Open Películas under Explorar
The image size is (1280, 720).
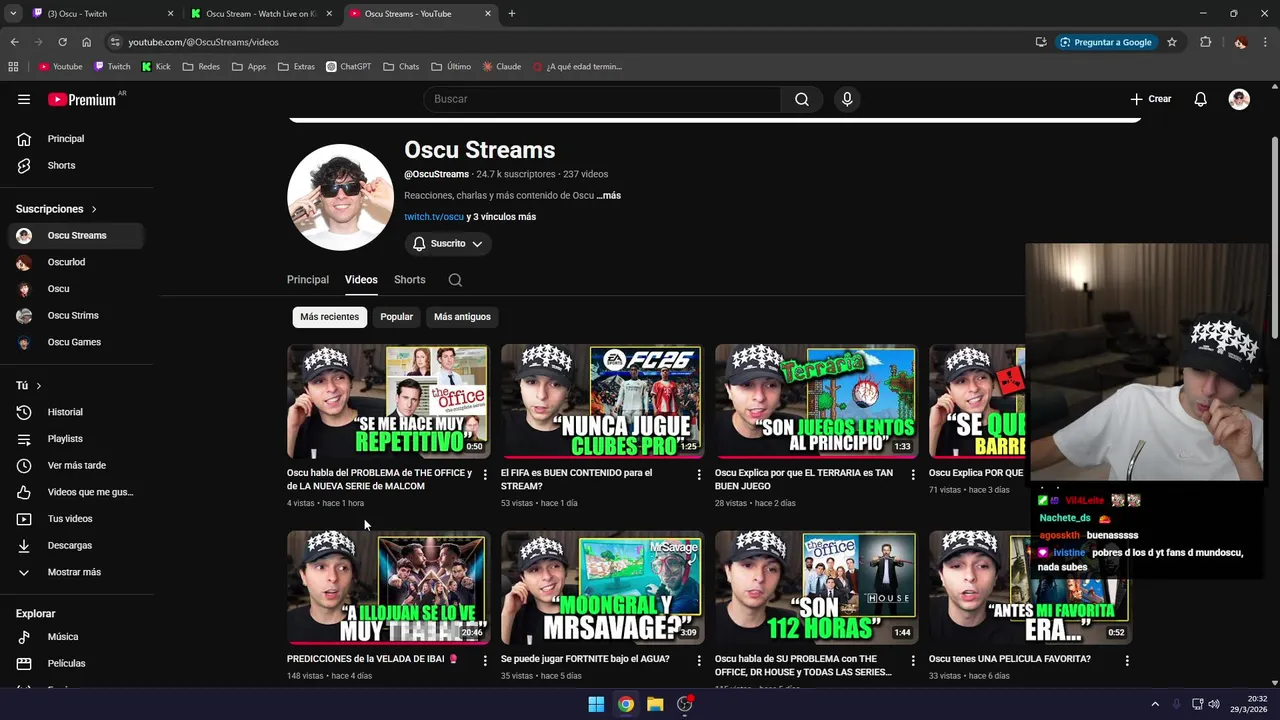point(76,663)
